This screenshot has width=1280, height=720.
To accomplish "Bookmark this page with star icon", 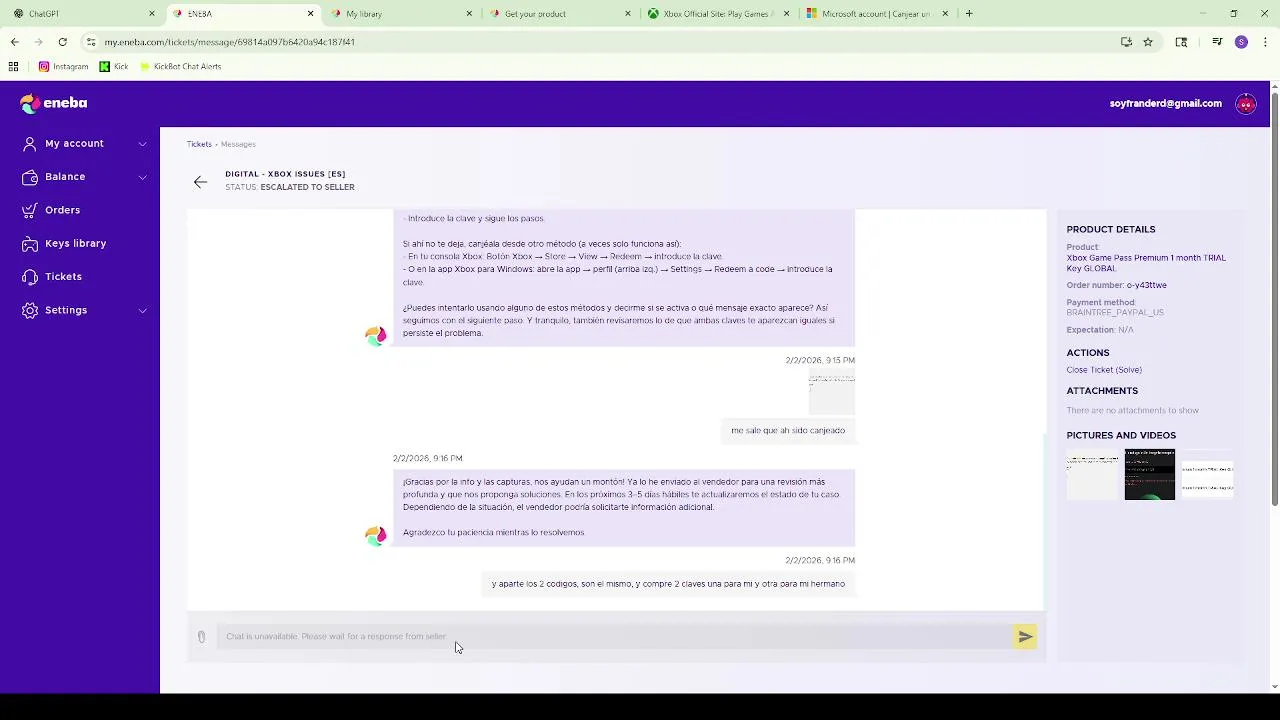I will tap(1148, 42).
